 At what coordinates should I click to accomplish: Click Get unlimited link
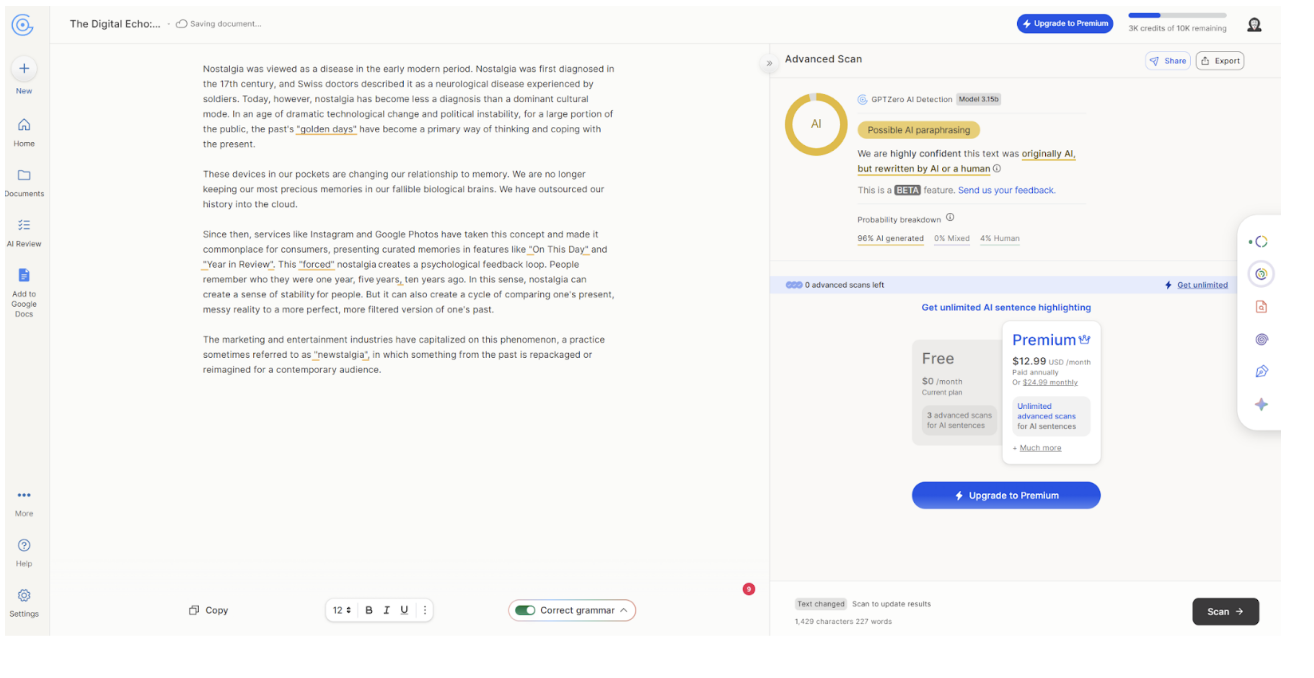[x=1202, y=285]
